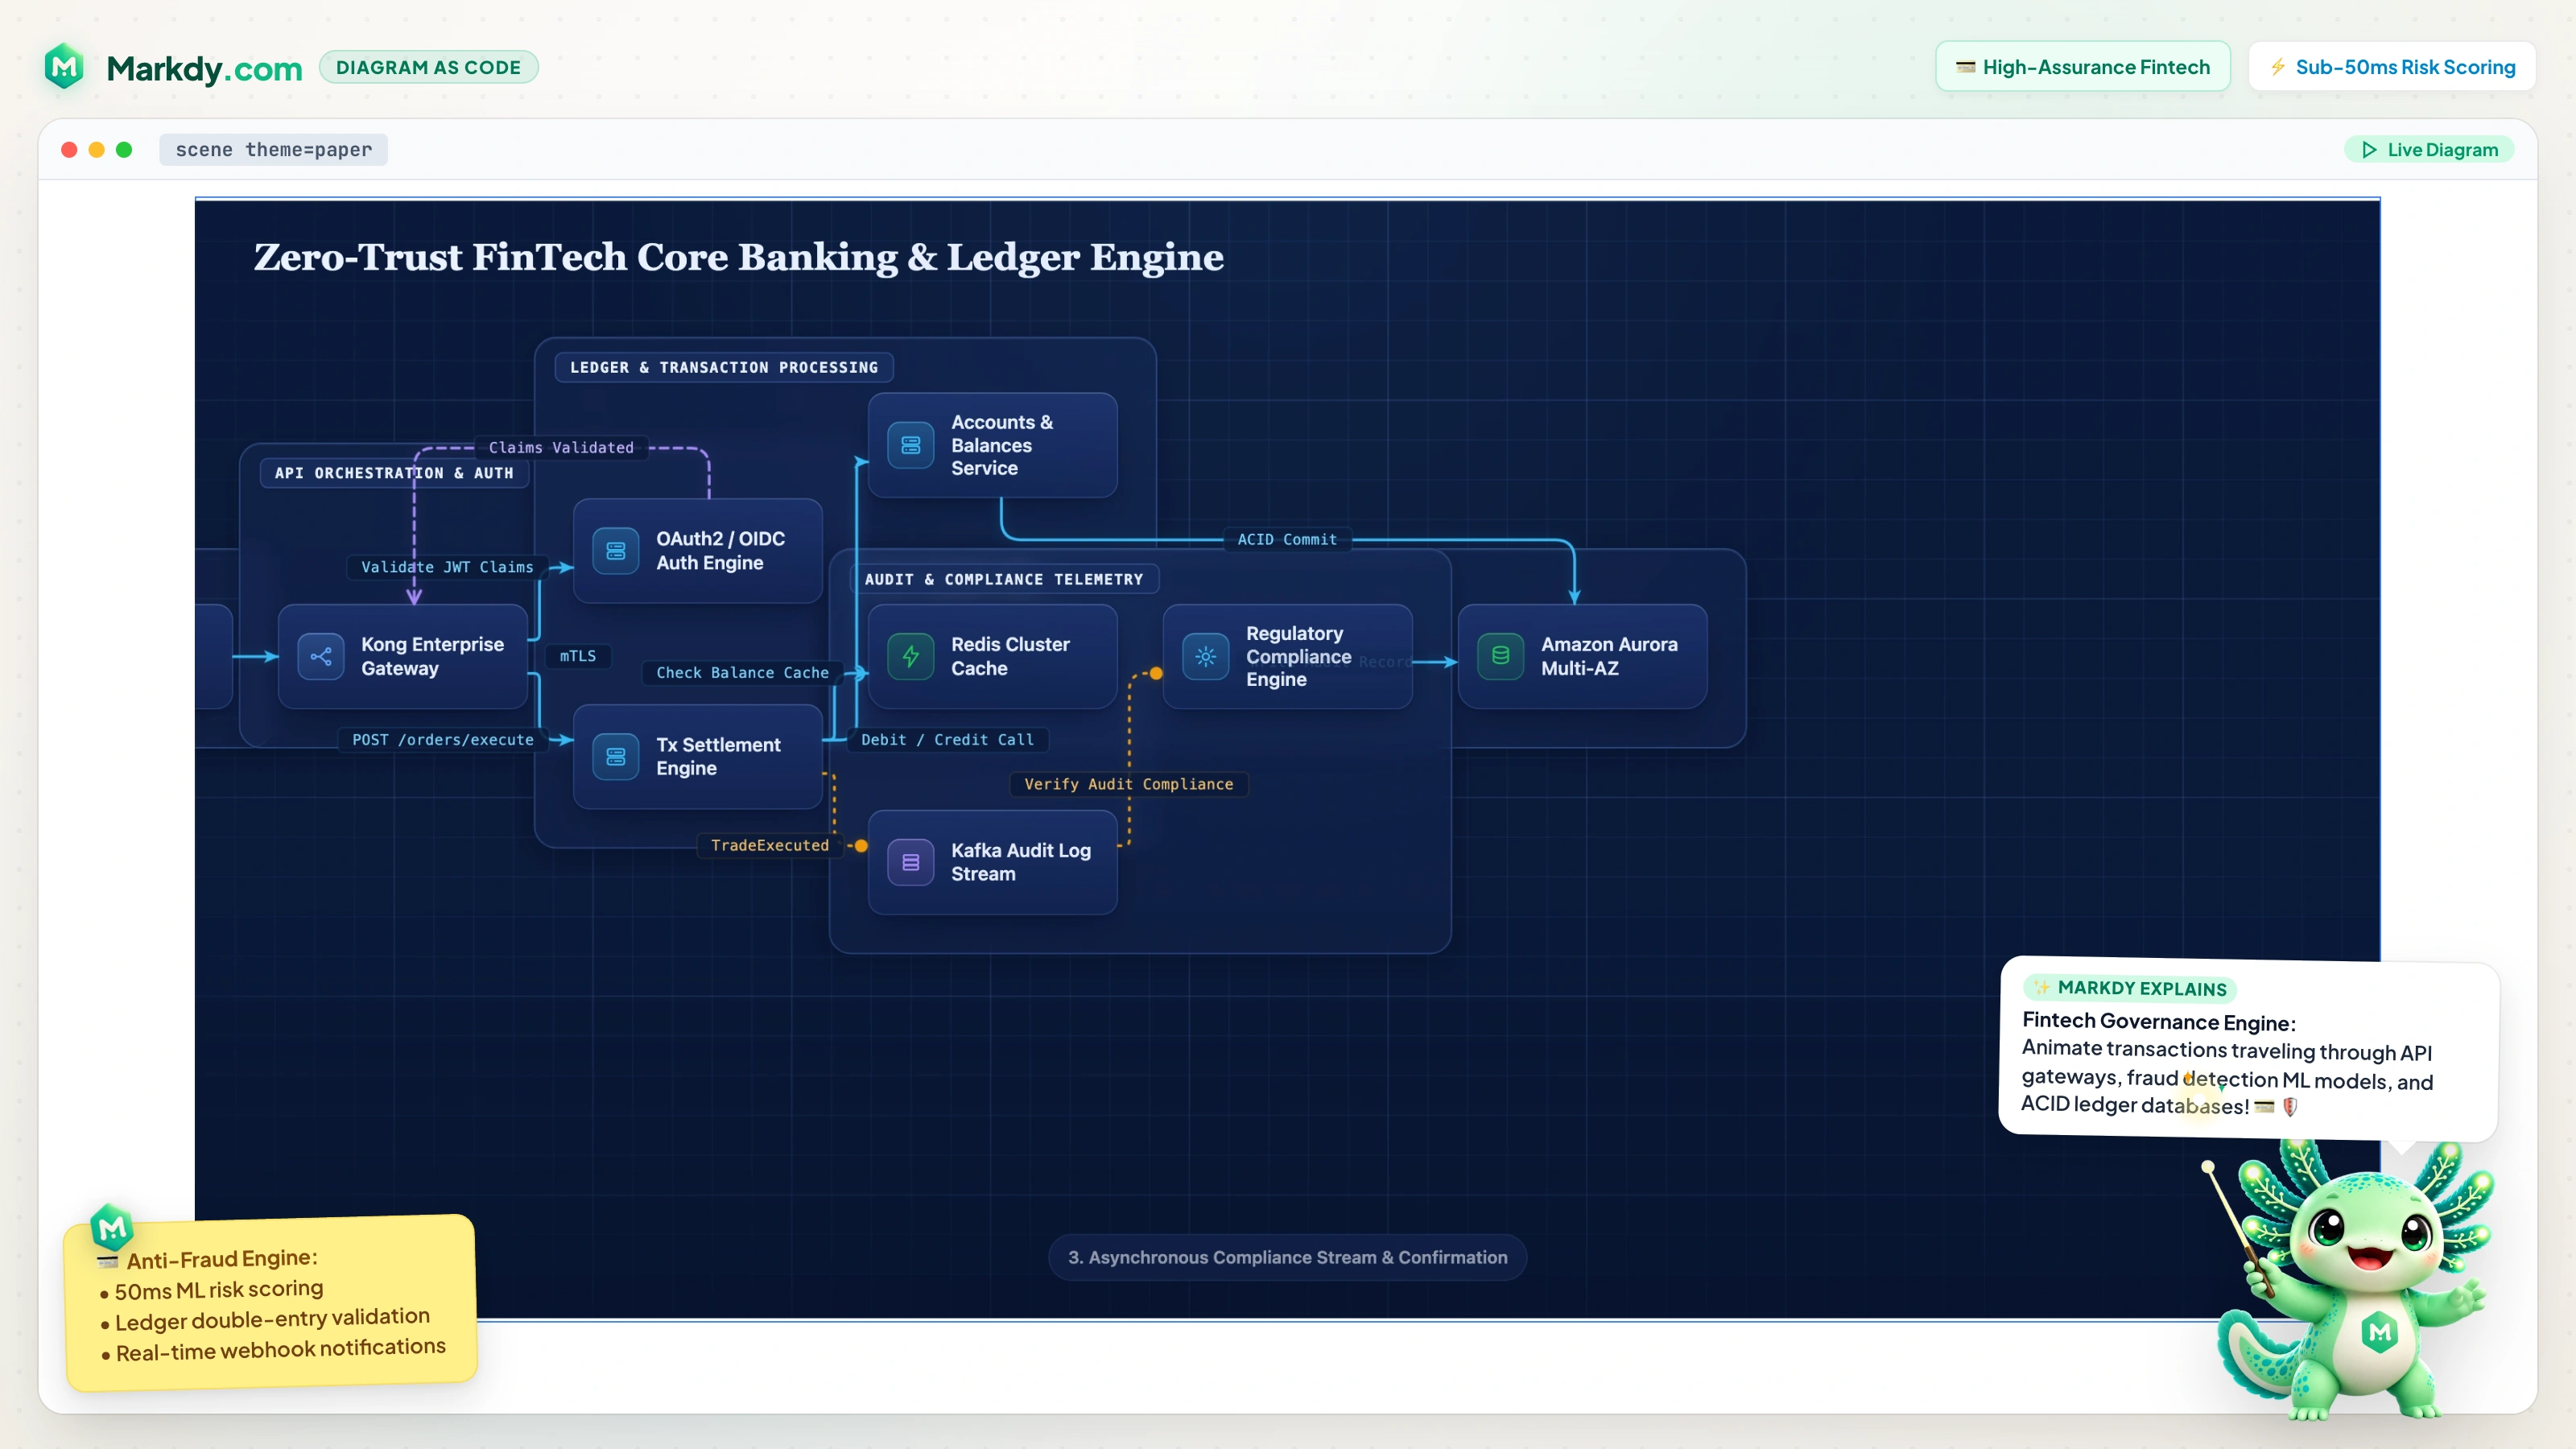
Task: Click the Tx Settlement Engine server icon
Action: (x=616, y=756)
